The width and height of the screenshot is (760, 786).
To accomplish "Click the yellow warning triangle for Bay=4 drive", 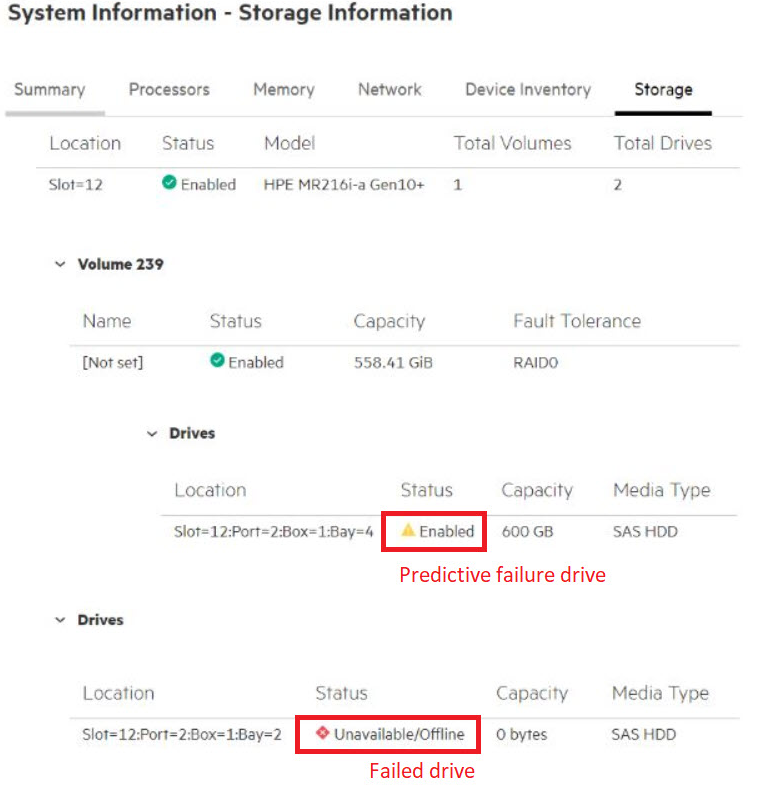I will click(x=408, y=531).
